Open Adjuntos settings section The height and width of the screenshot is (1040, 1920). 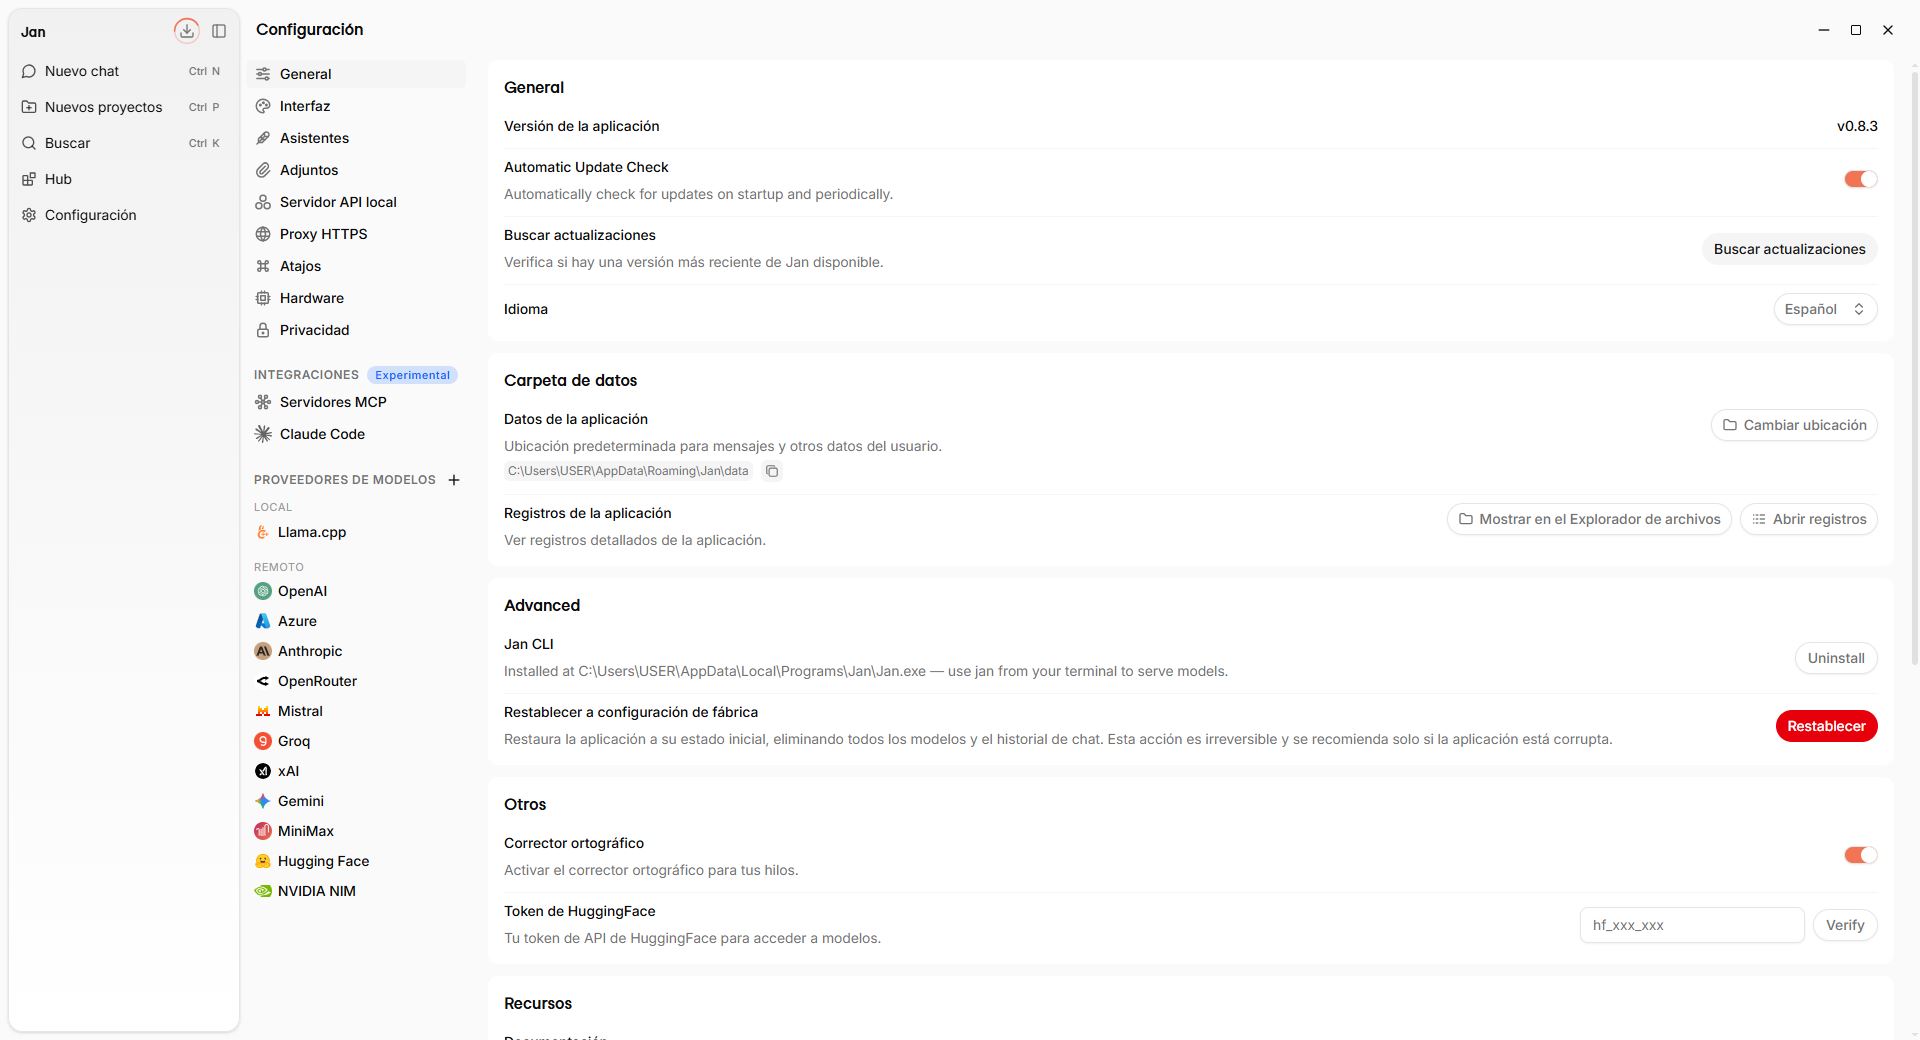(x=356, y=170)
